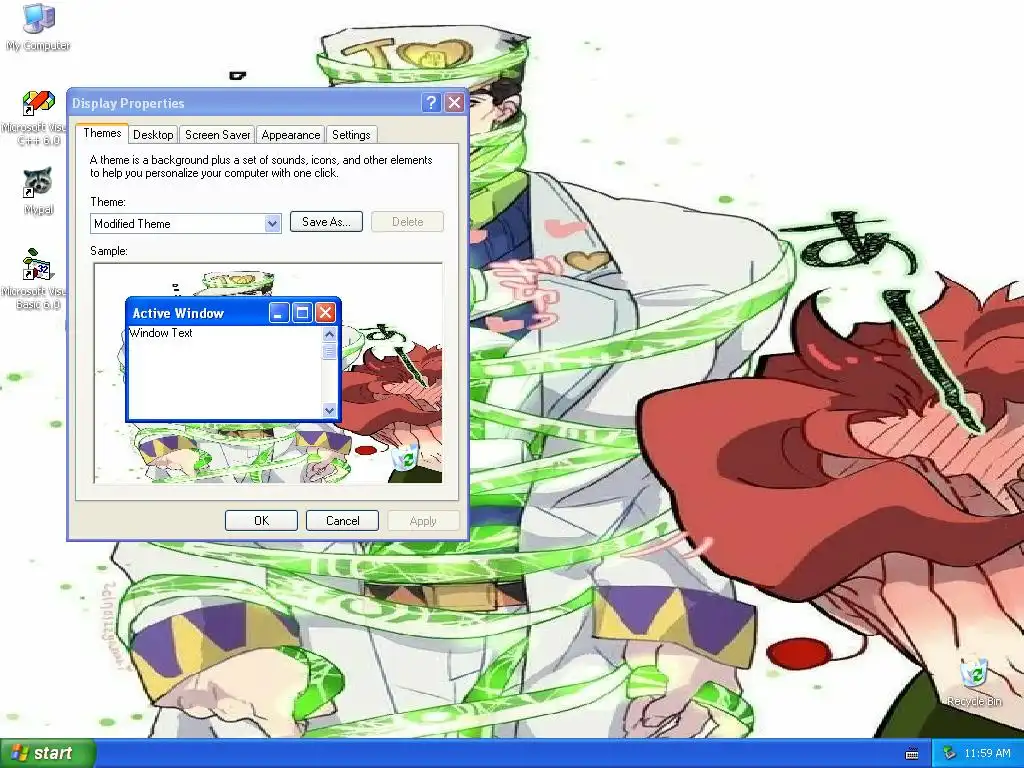Screen dimensions: 1024x768
Task: Click Cancel in Display Properties
Action: [x=342, y=520]
